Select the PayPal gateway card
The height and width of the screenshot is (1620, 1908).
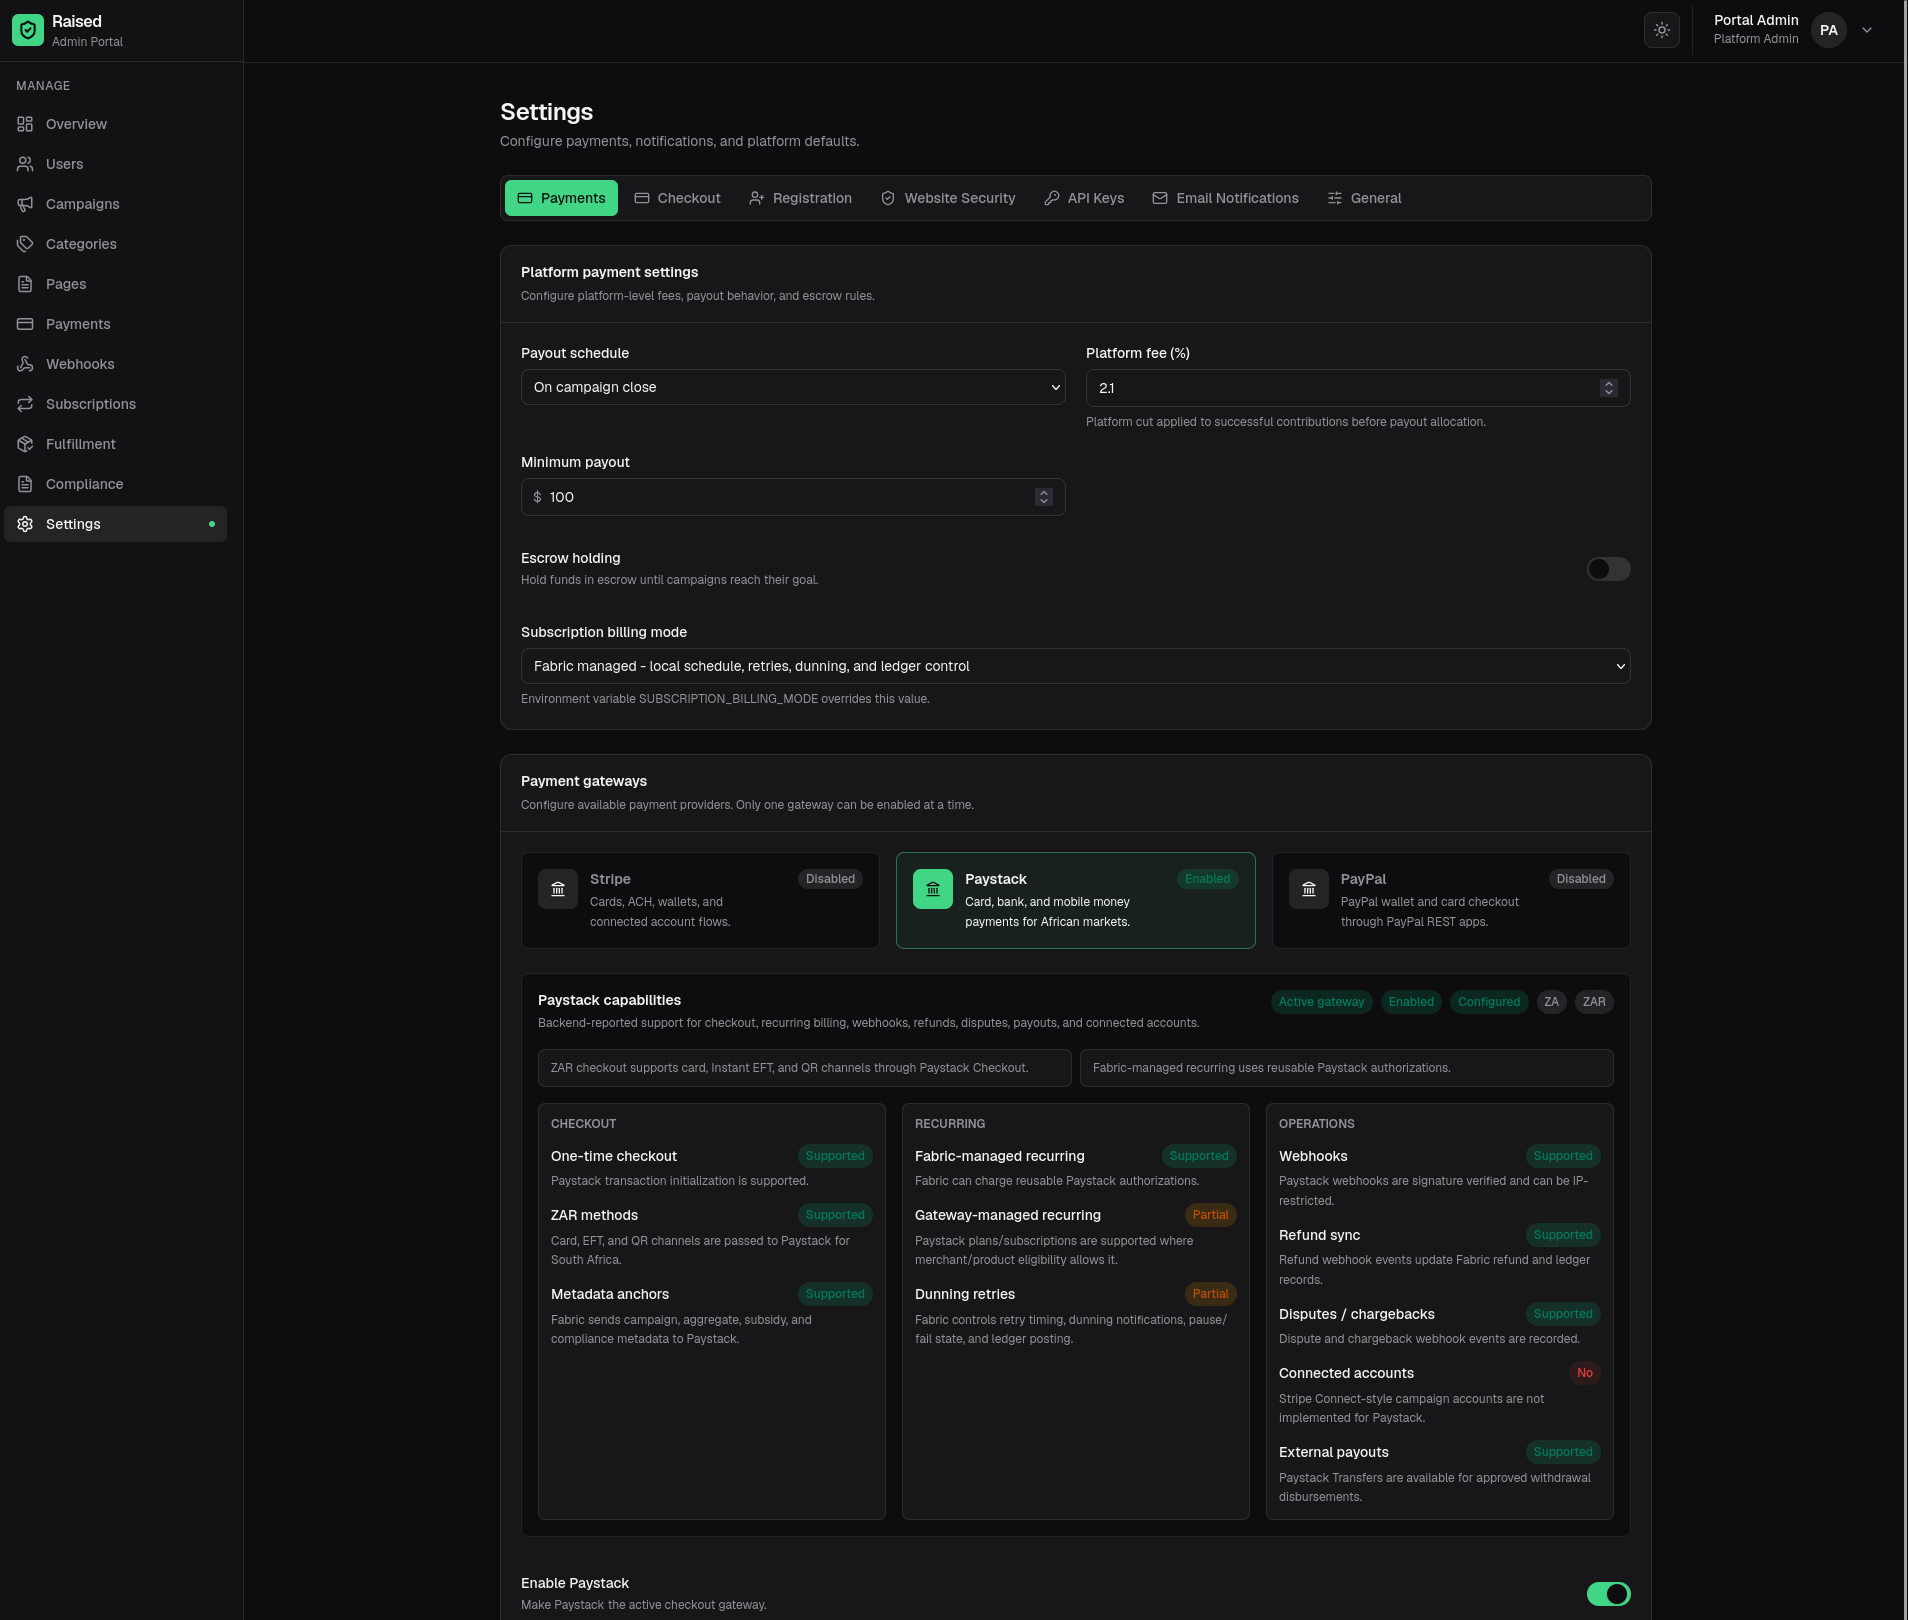(1451, 900)
